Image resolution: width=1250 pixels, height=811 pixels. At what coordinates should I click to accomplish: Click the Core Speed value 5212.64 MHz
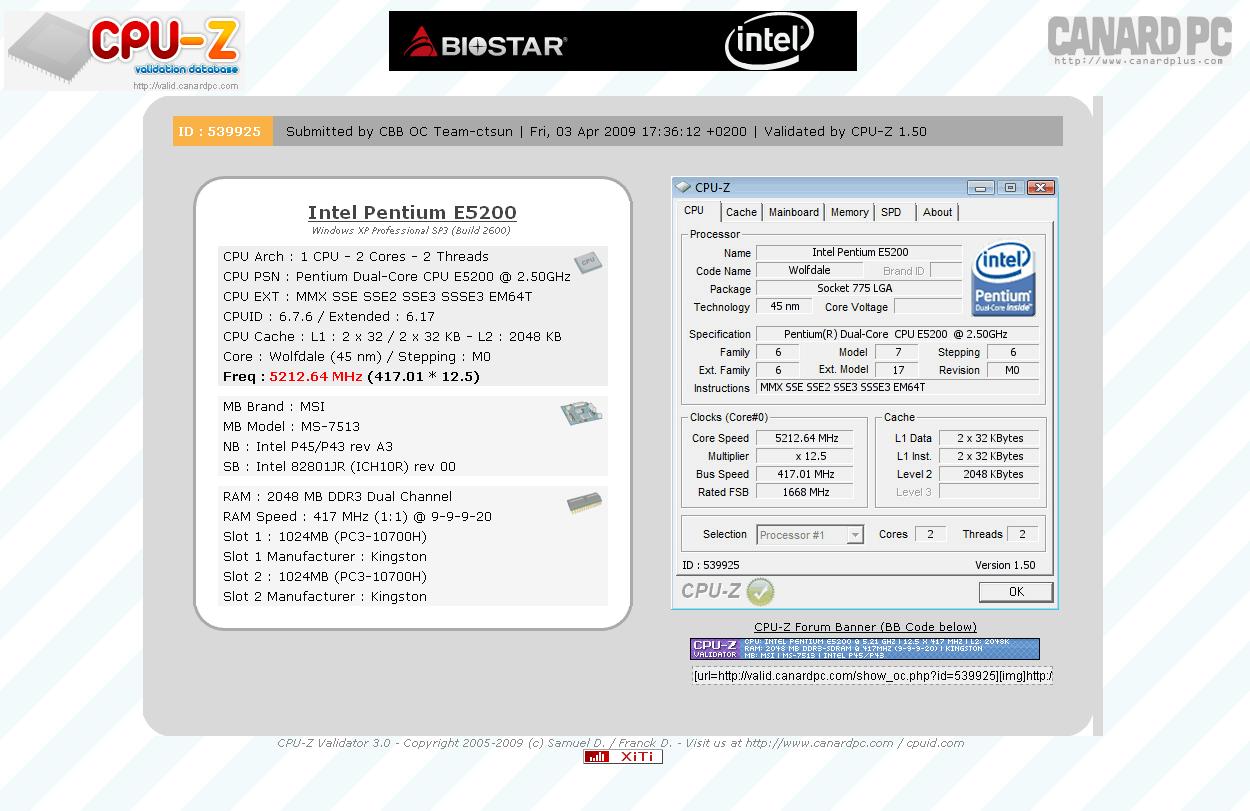click(x=805, y=438)
